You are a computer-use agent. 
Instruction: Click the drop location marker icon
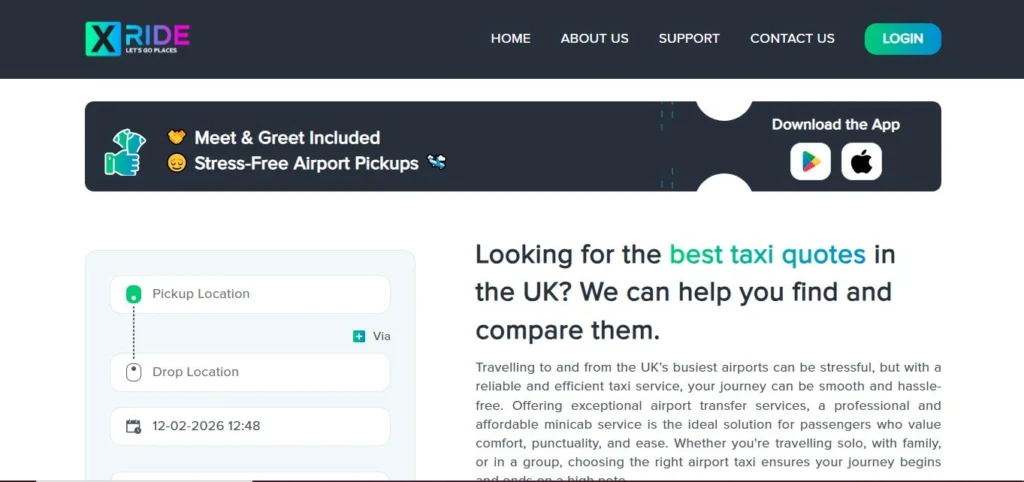click(x=133, y=372)
